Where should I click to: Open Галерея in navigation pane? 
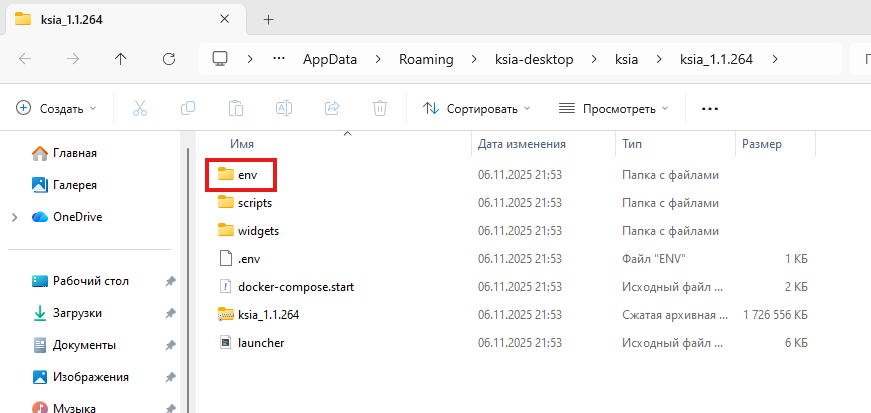pos(64,185)
